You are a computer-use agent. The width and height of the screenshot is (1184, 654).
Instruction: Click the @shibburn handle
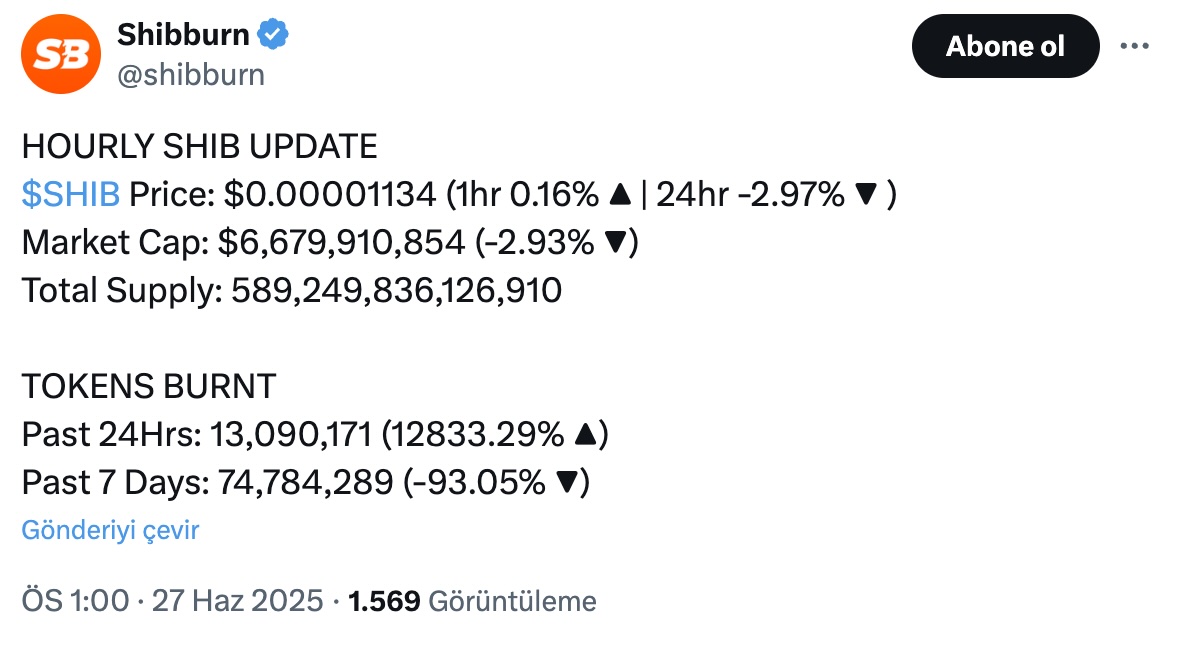(x=191, y=75)
